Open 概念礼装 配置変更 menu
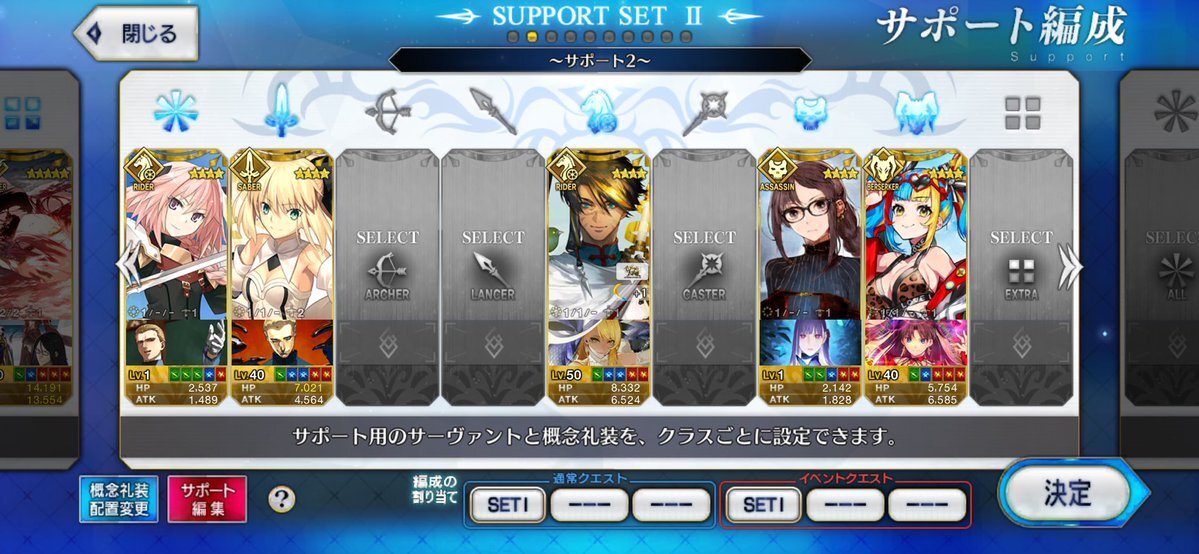Screen dimensions: 1199x554 click(119, 500)
